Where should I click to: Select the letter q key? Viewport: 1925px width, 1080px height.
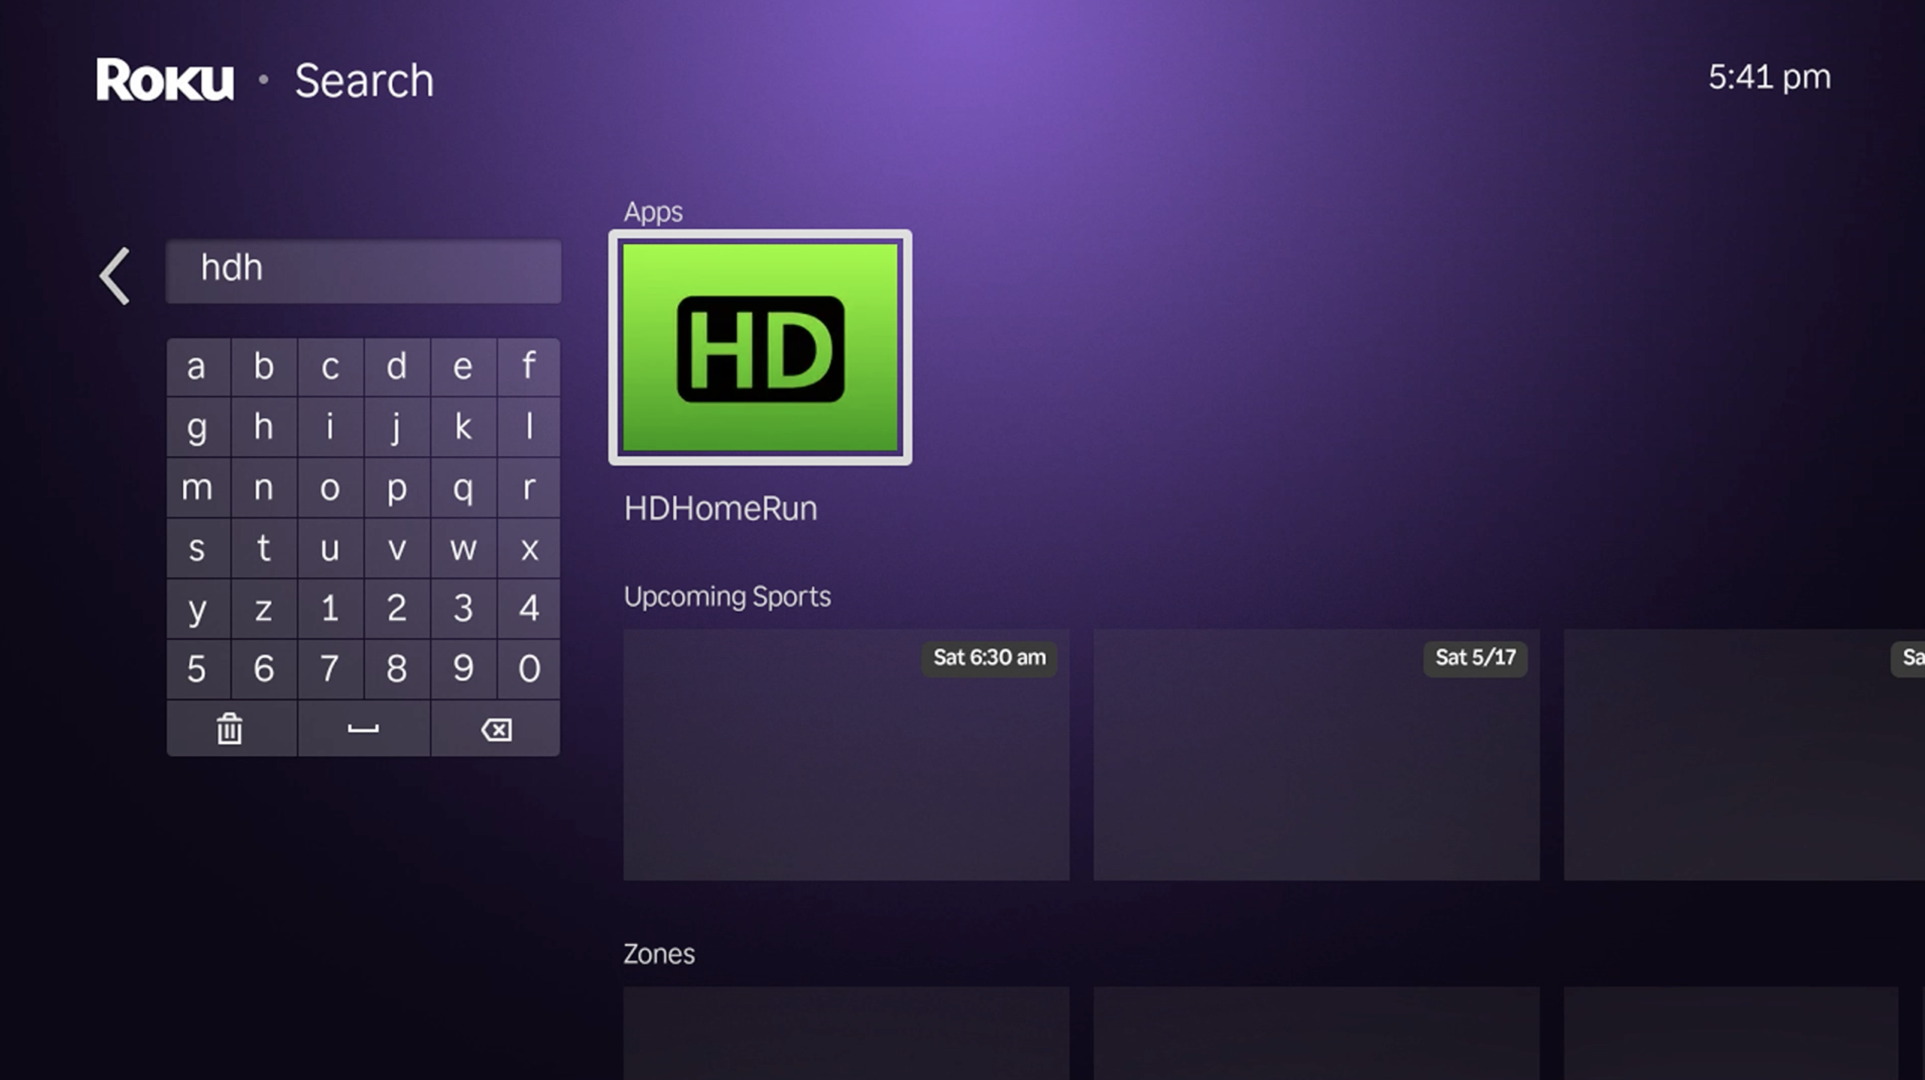click(x=463, y=488)
